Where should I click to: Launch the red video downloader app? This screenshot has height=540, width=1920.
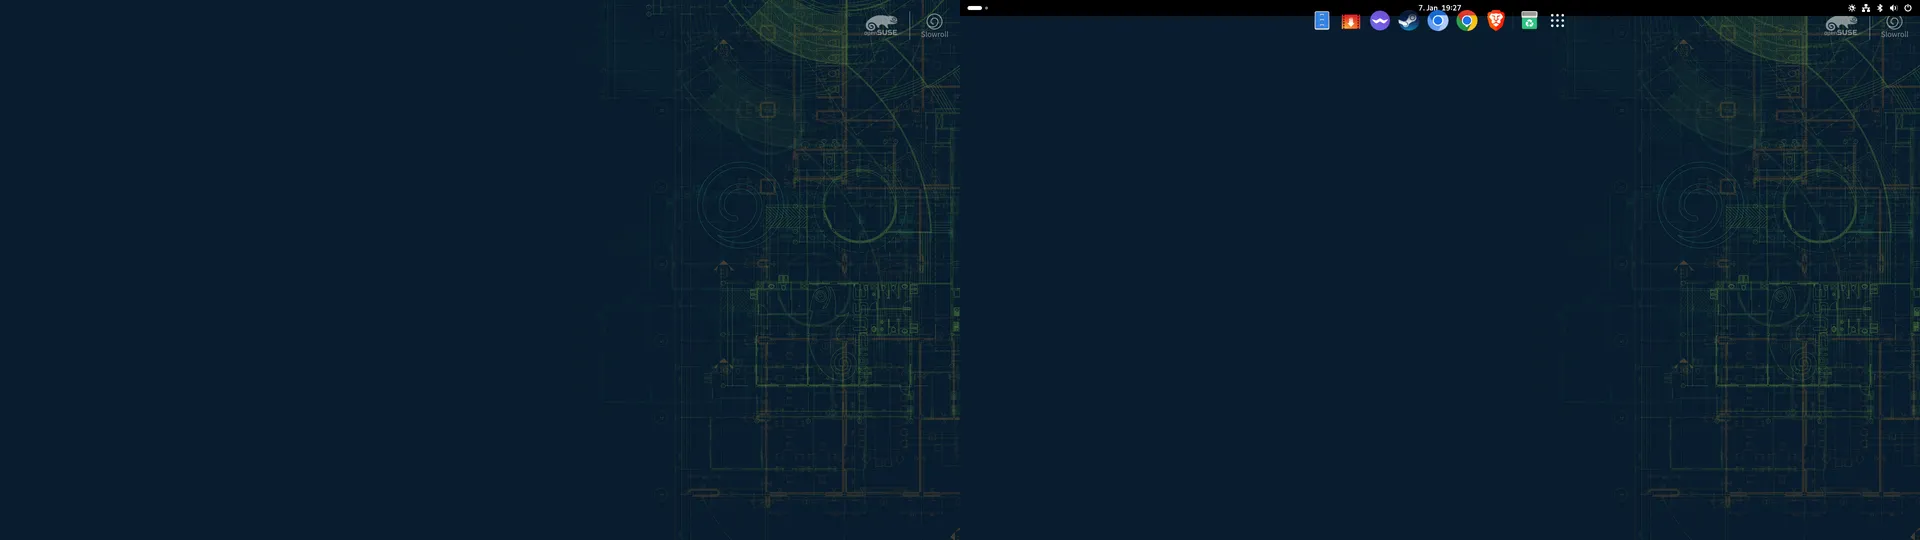click(1350, 21)
